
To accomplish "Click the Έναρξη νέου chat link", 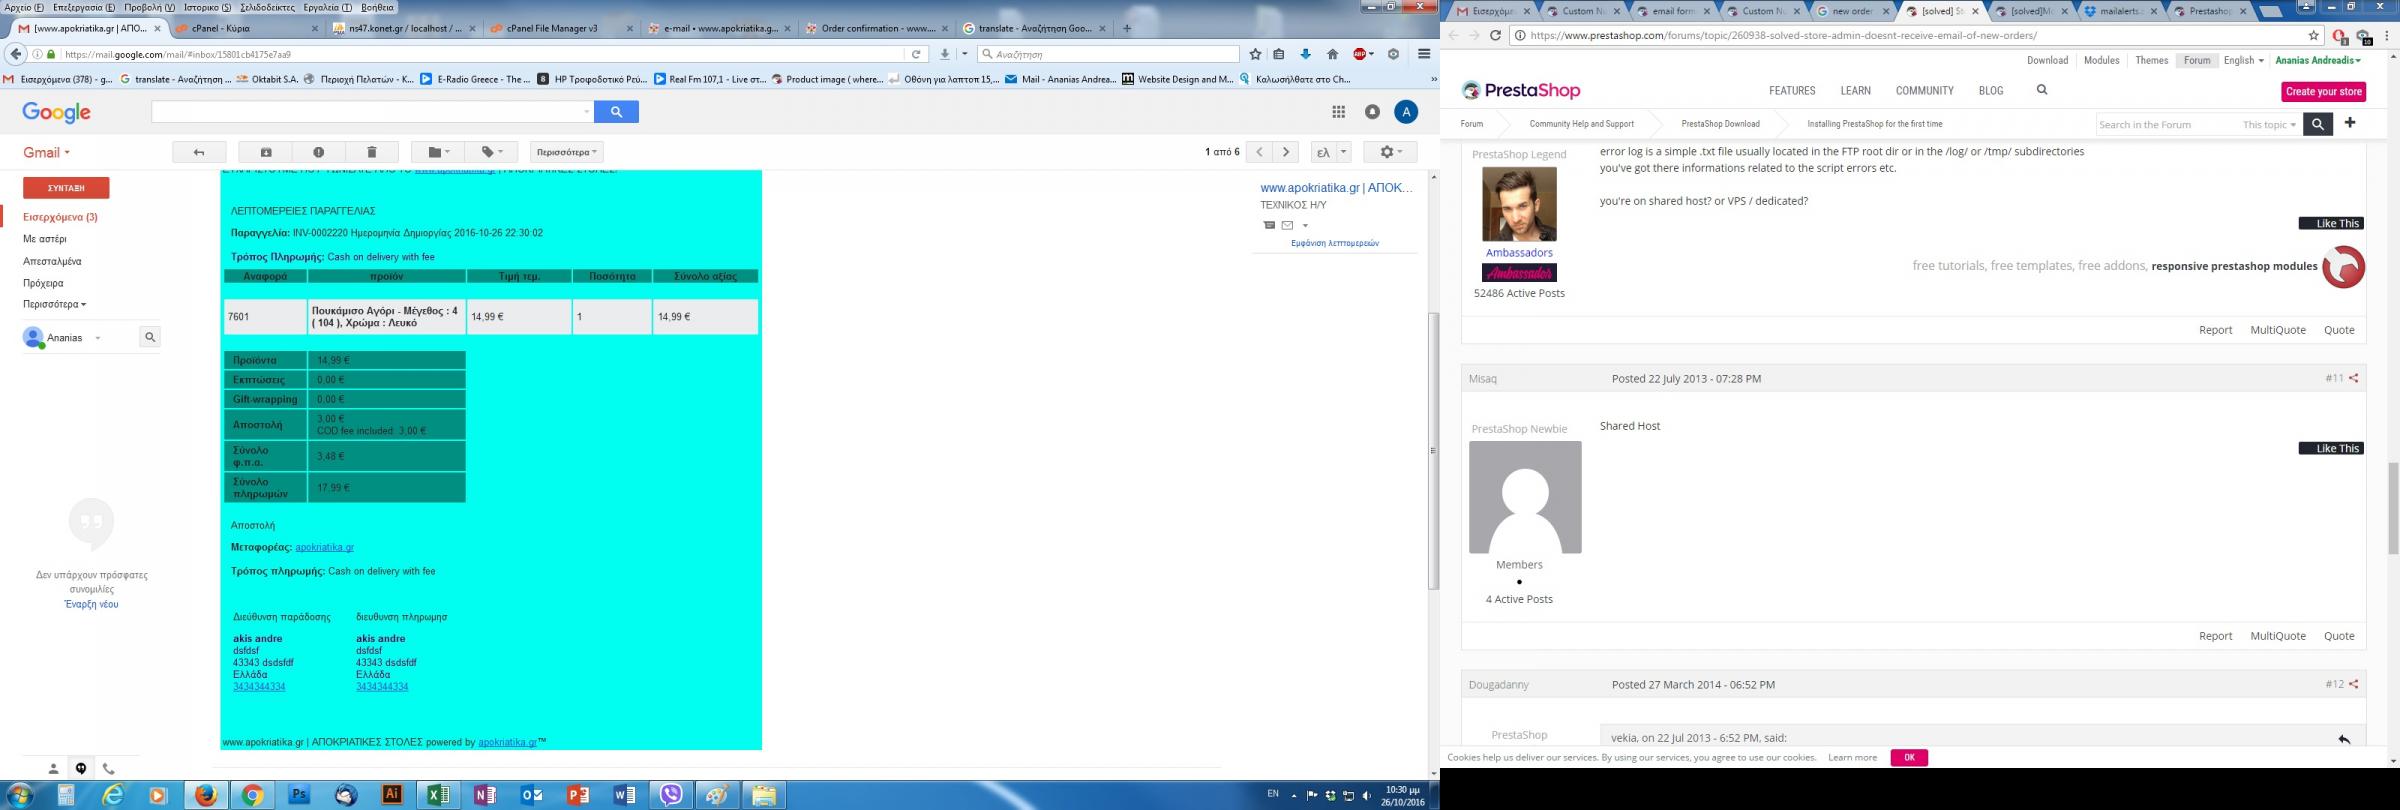I will (x=91, y=604).
